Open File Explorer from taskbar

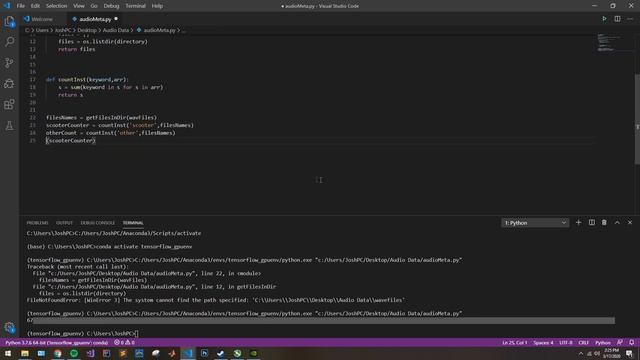click(24, 353)
